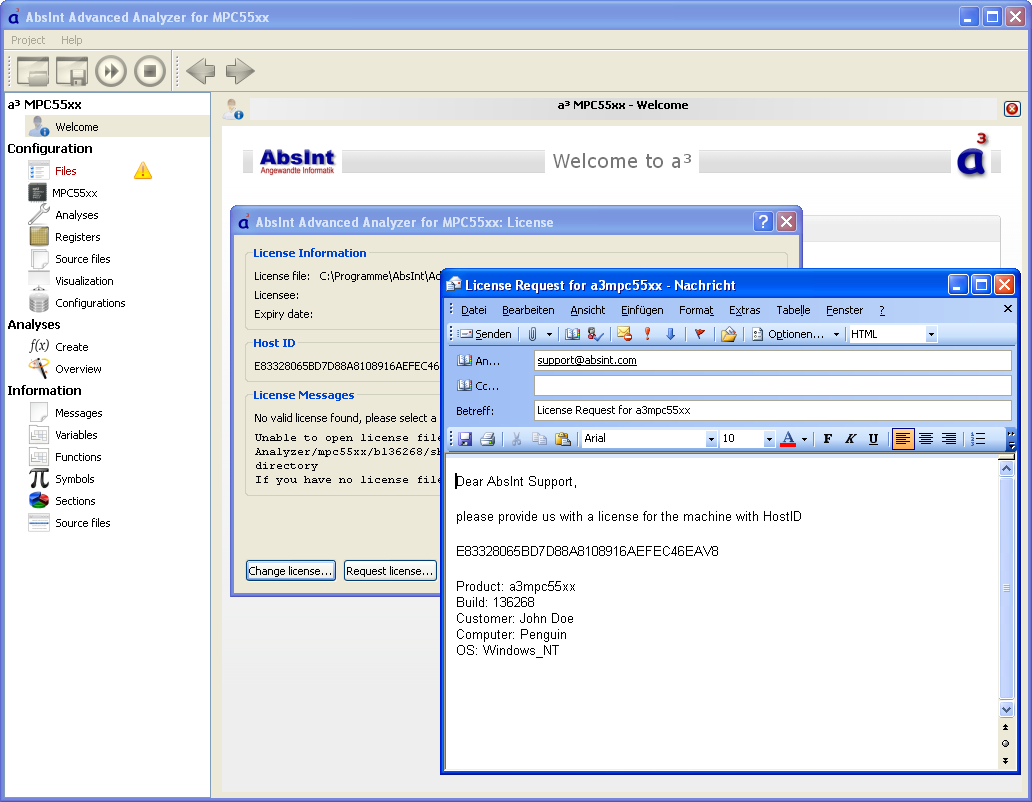1032x802 pixels.
Task: Open the HTML message format dropdown
Action: click(x=931, y=334)
